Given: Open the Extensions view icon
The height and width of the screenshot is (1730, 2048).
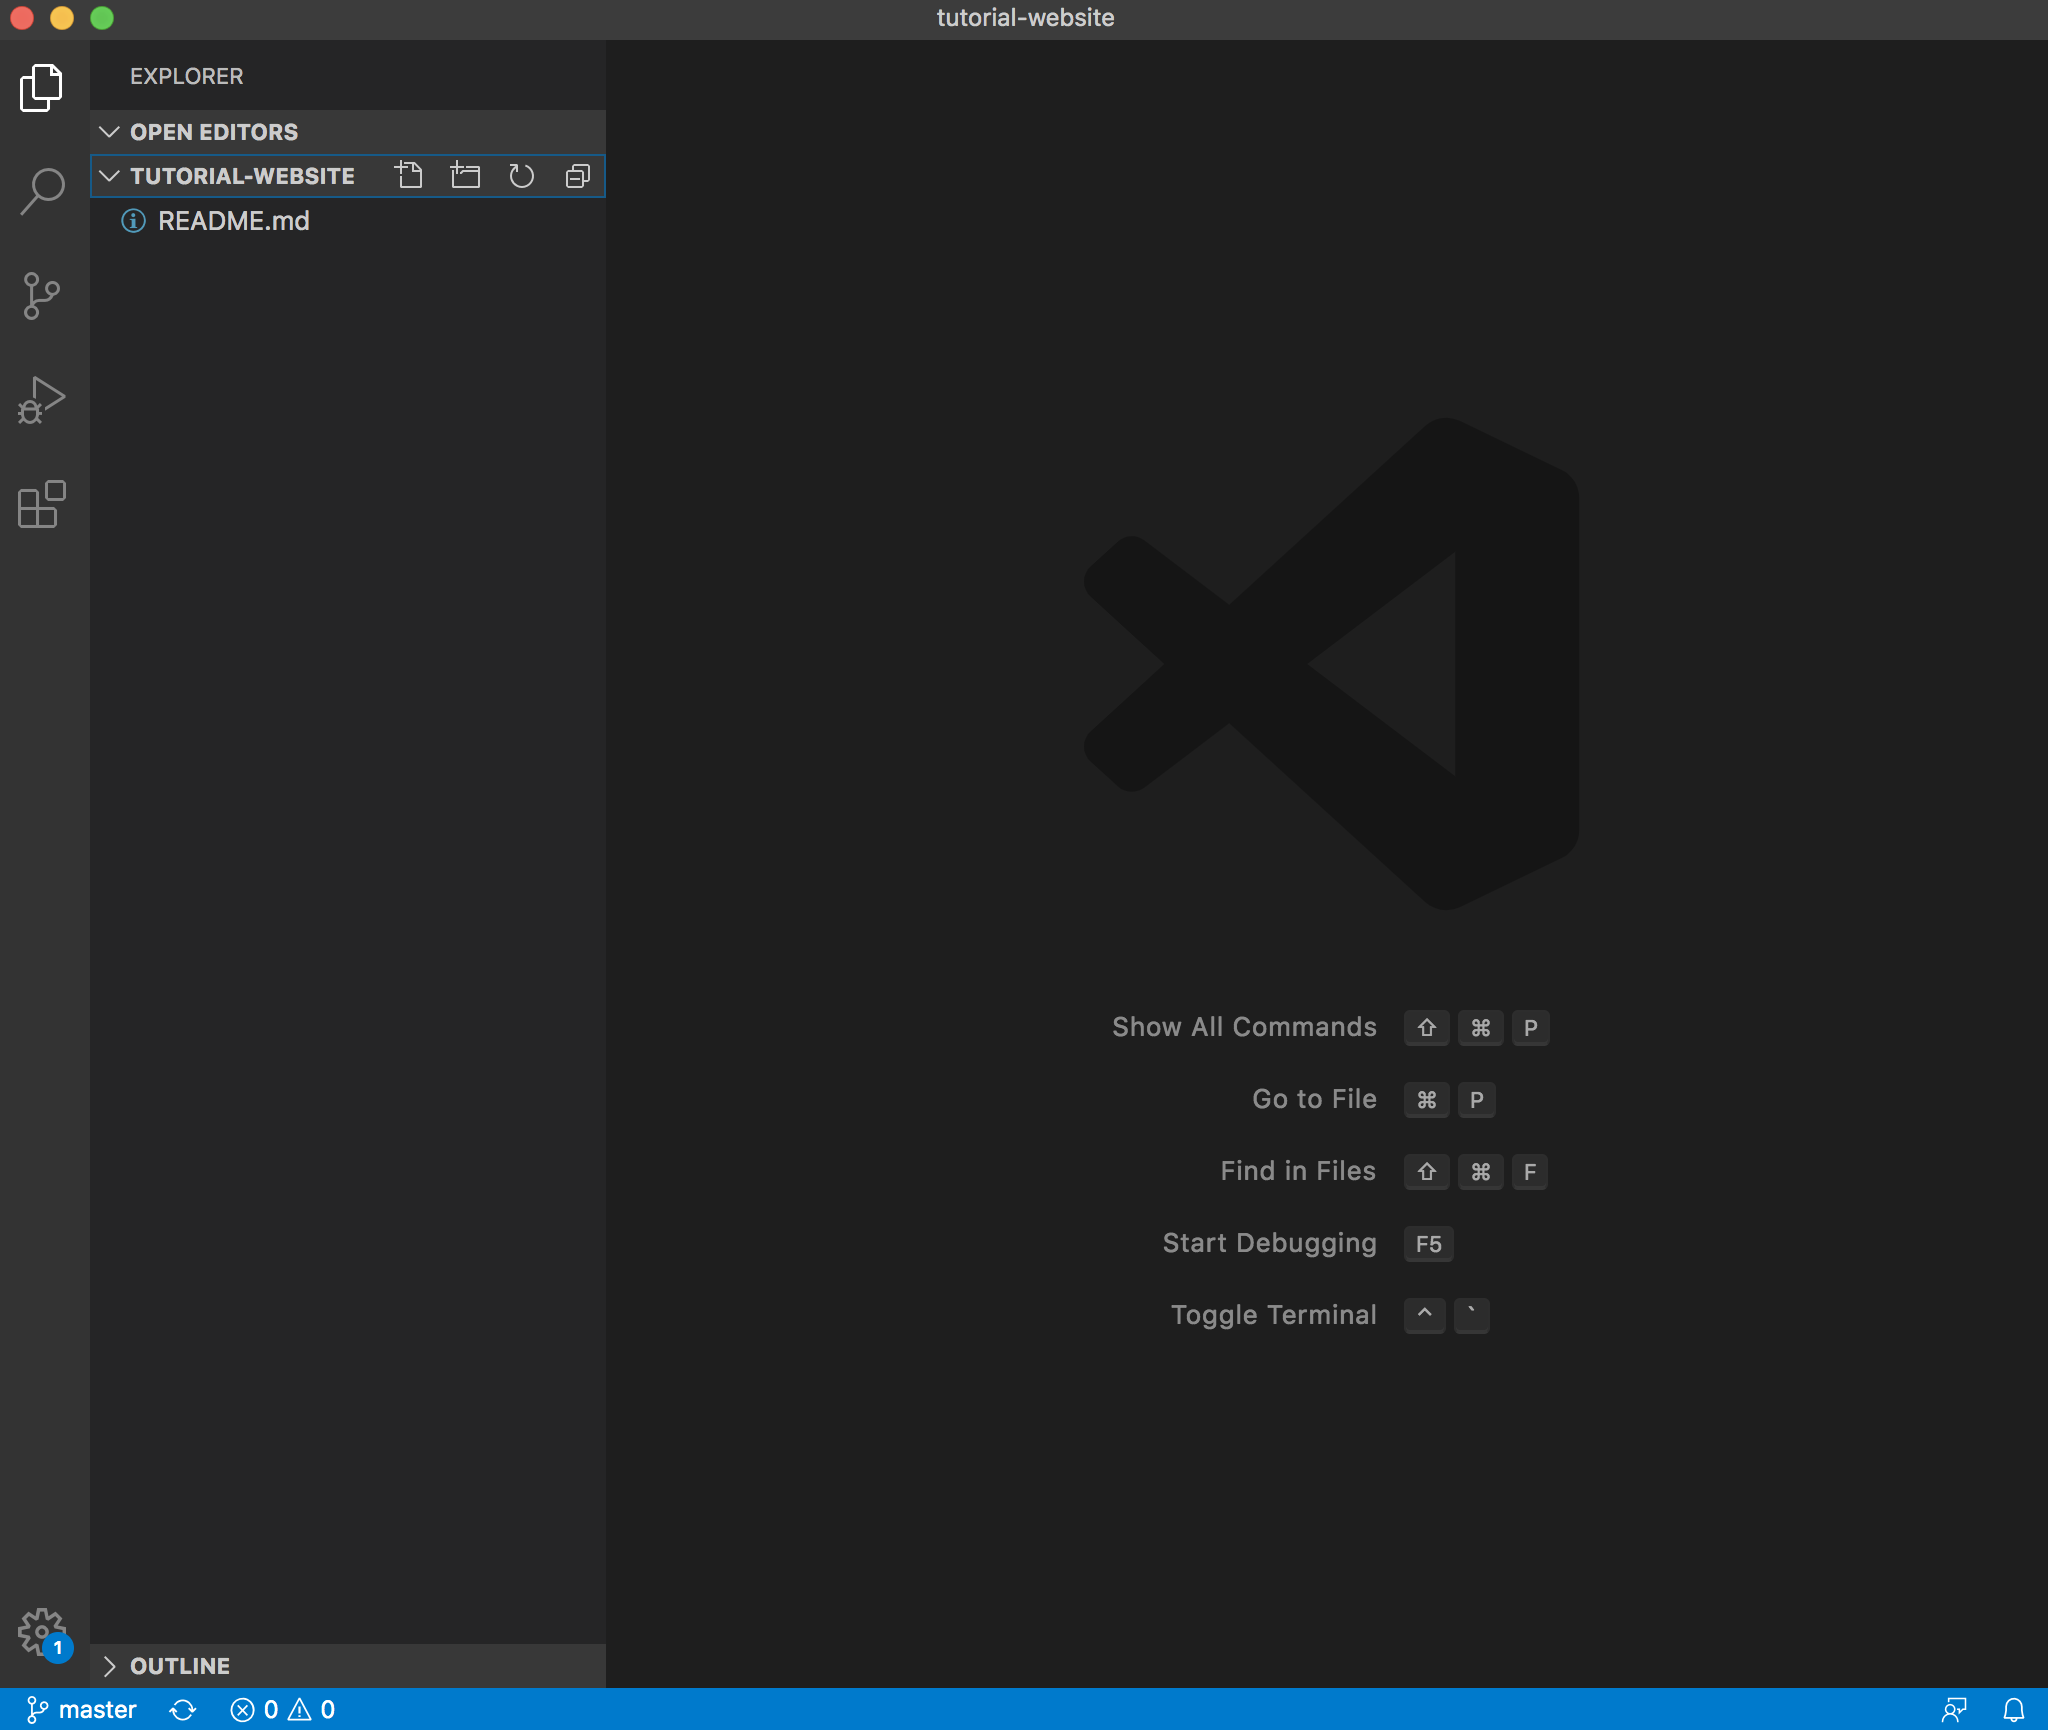Looking at the screenshot, I should click(x=42, y=504).
